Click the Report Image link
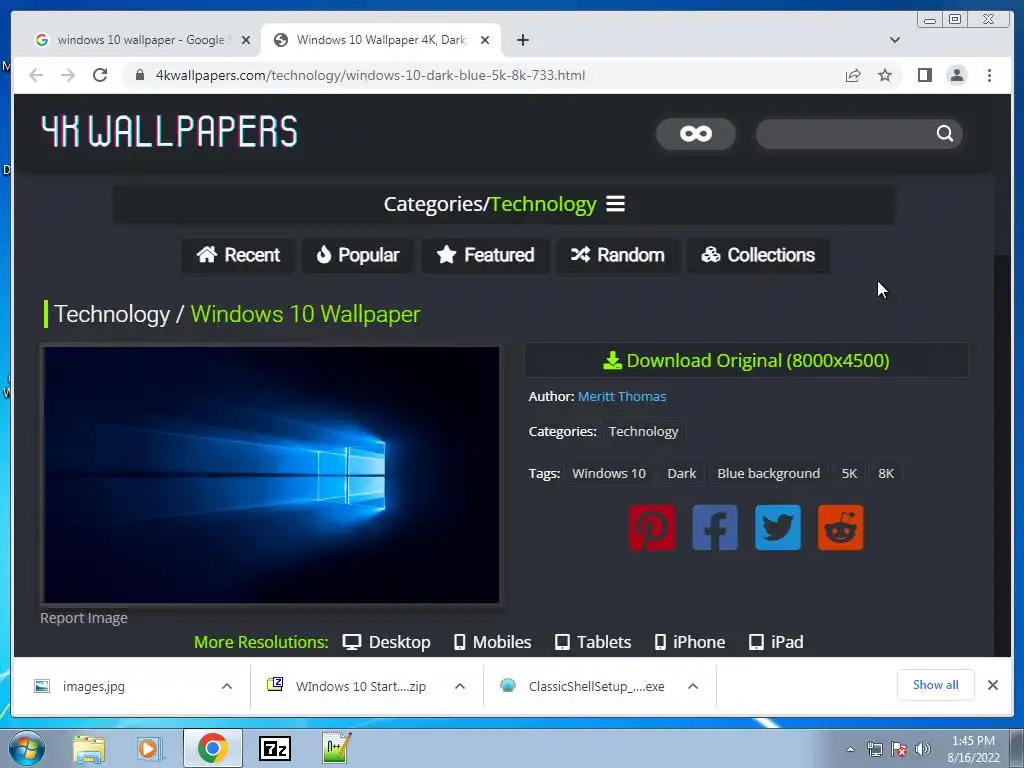 click(x=84, y=618)
